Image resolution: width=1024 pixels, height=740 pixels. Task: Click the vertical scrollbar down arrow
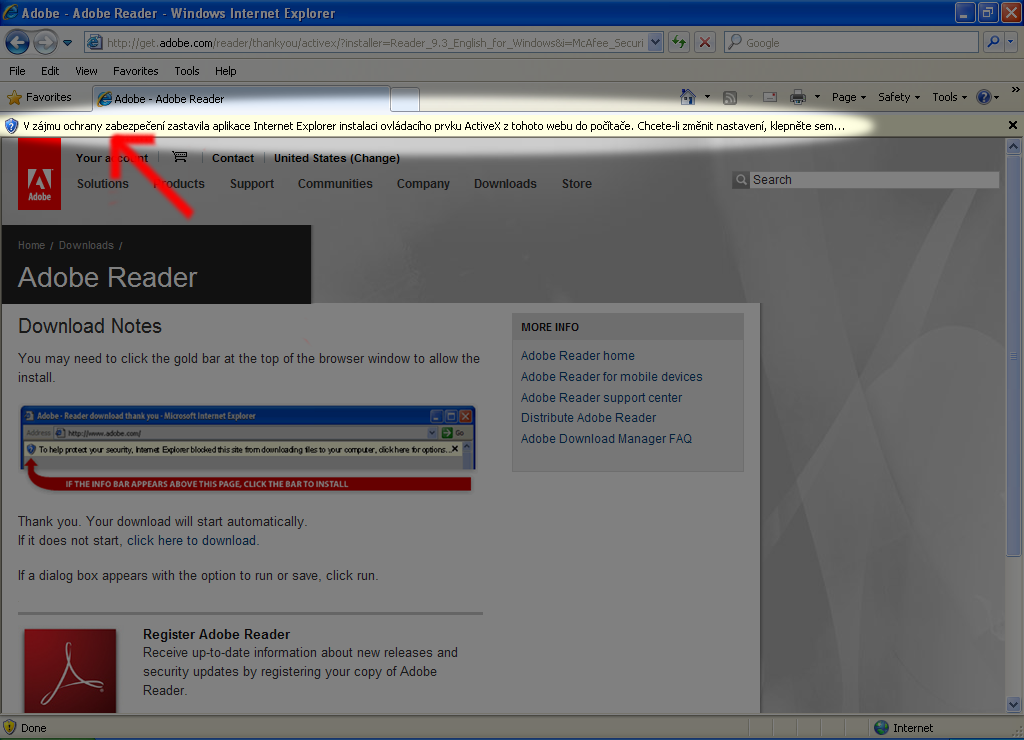[x=1013, y=705]
